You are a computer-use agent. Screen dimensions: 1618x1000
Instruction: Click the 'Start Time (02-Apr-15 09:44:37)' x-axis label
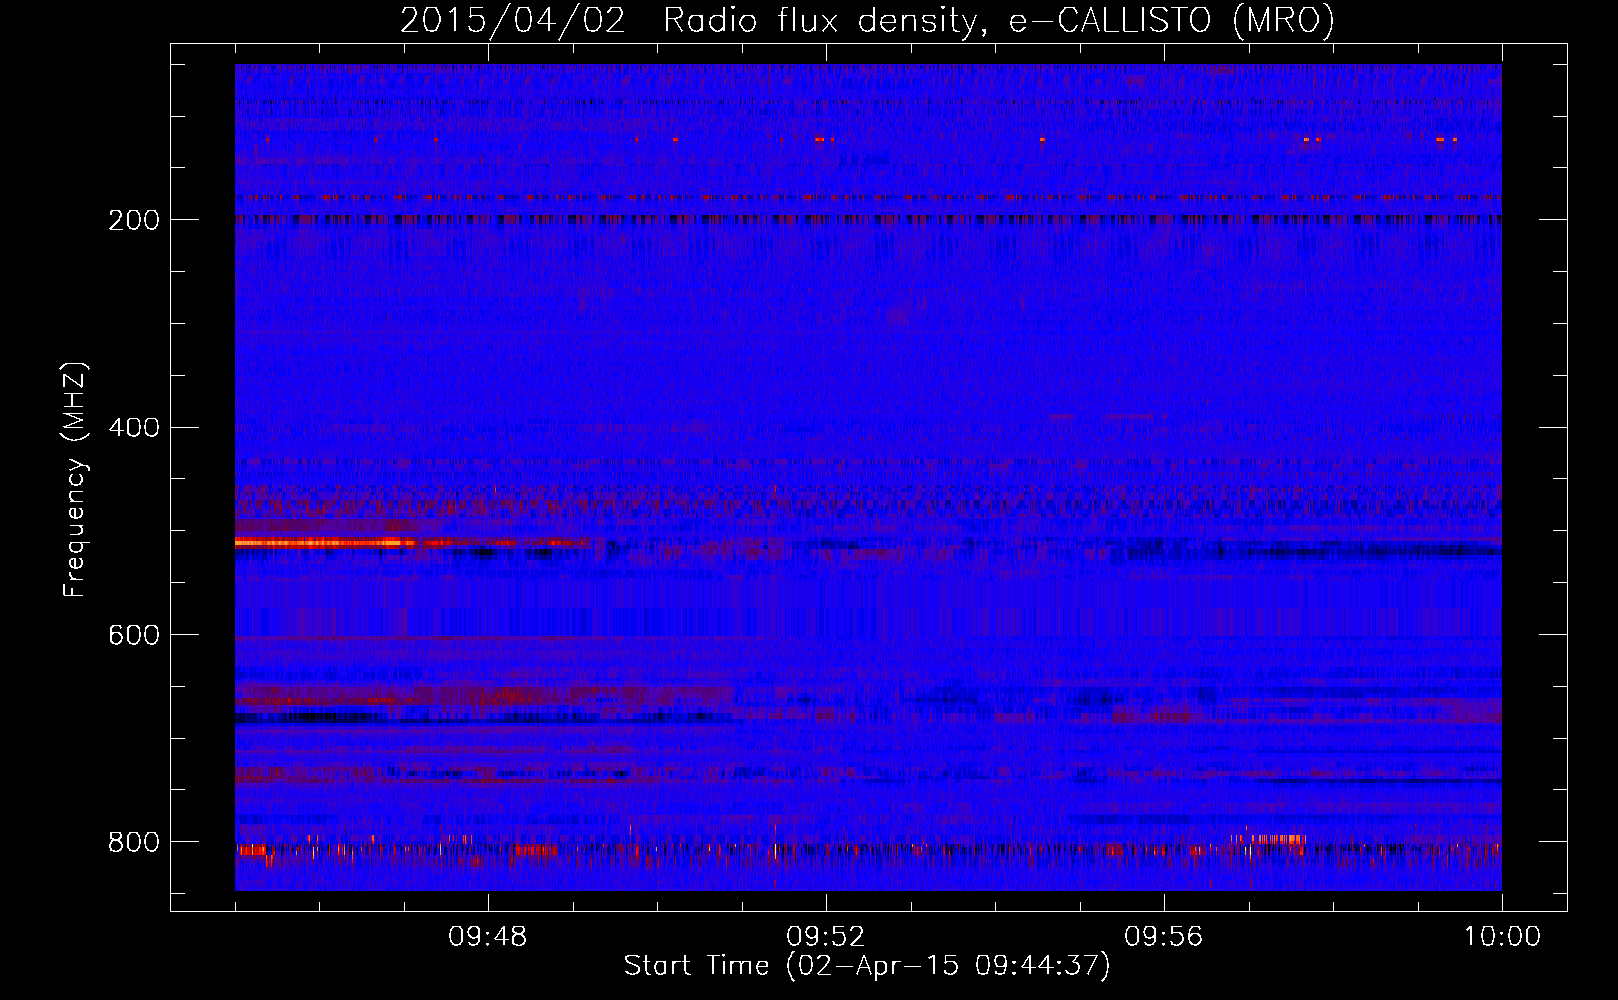point(867,966)
